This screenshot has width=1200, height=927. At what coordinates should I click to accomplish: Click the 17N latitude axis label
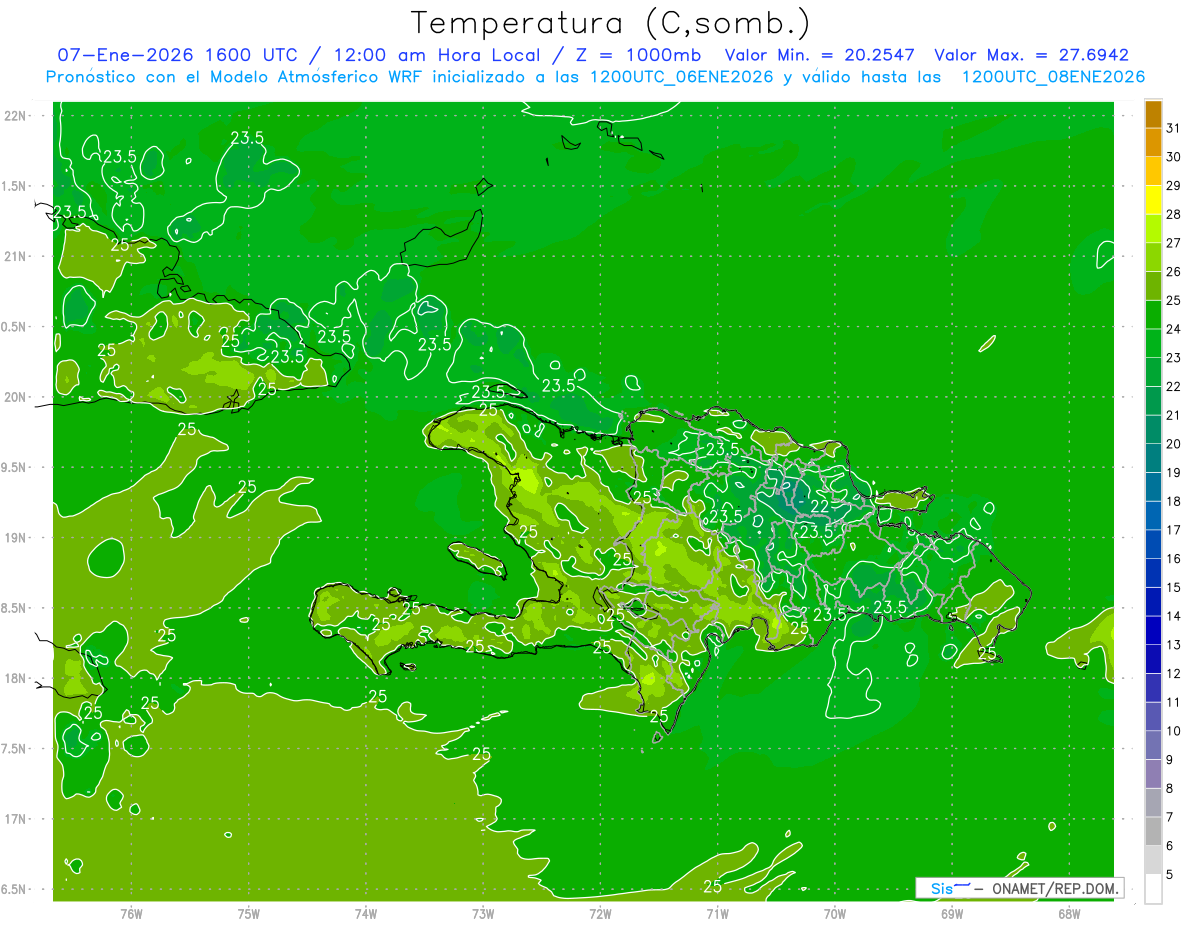coord(15,819)
